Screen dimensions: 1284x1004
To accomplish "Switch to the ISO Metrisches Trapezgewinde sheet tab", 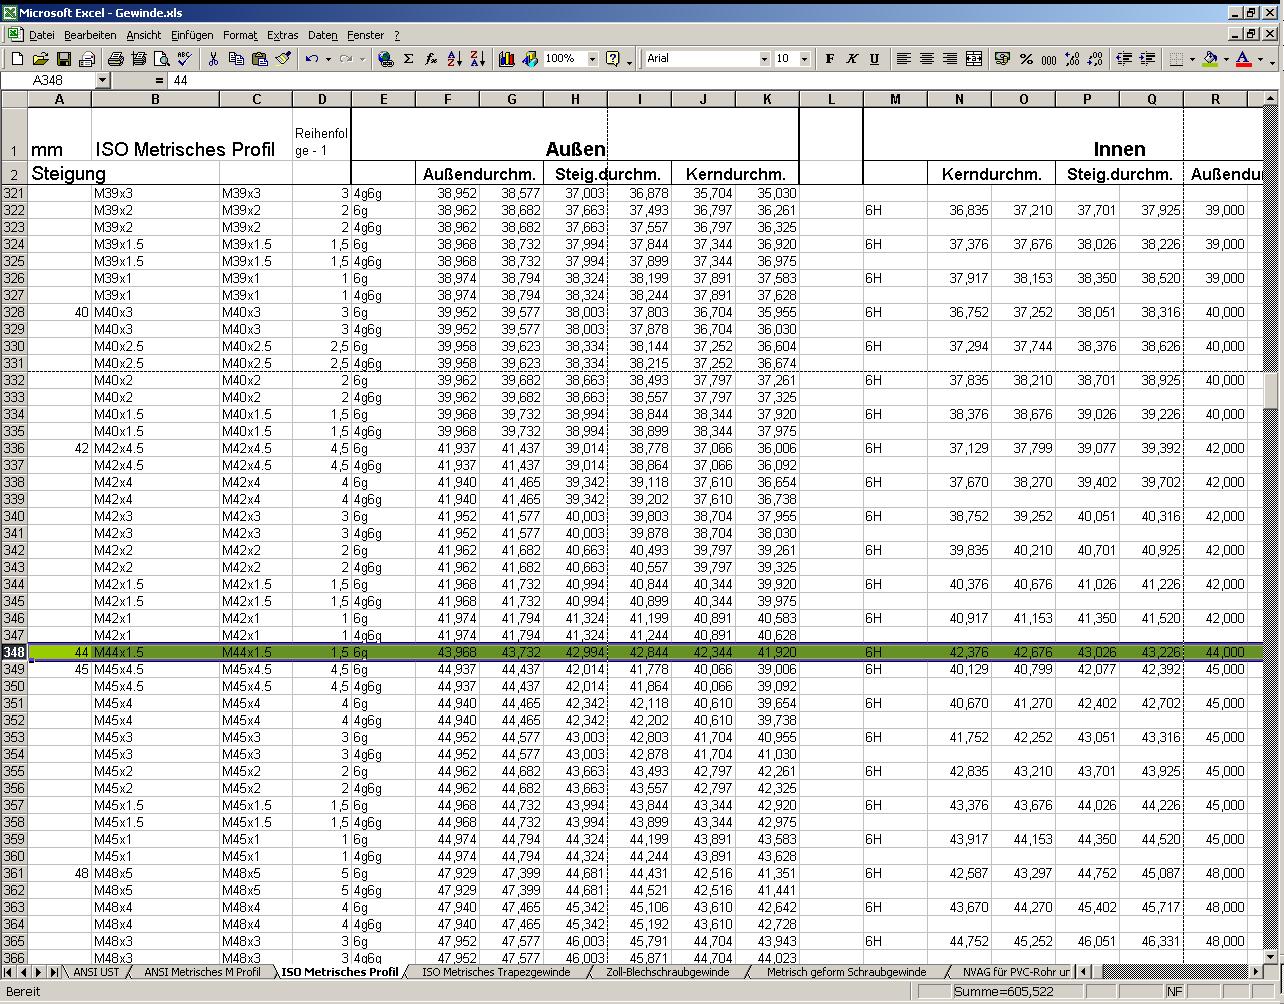I will [x=496, y=972].
